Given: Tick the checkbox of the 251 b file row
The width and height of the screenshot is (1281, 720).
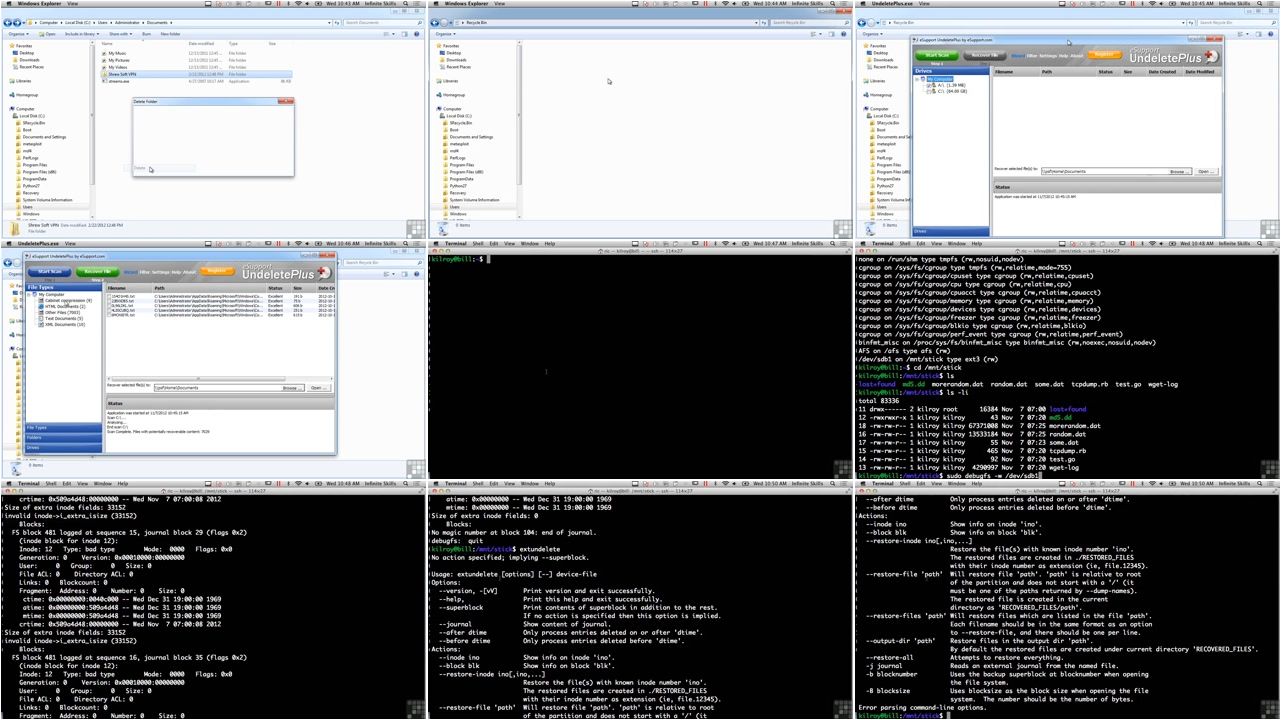Looking at the screenshot, I should 109,311.
